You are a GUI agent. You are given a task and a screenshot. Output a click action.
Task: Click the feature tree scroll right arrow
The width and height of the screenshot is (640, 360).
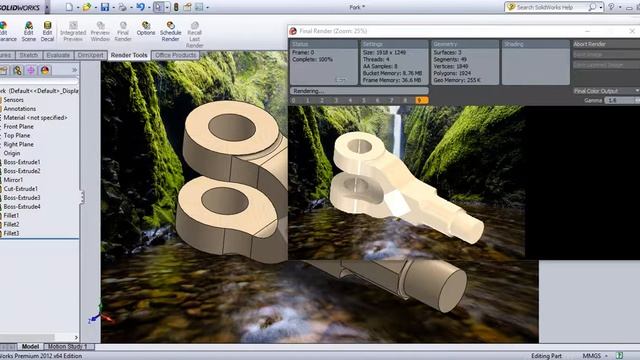[76, 338]
